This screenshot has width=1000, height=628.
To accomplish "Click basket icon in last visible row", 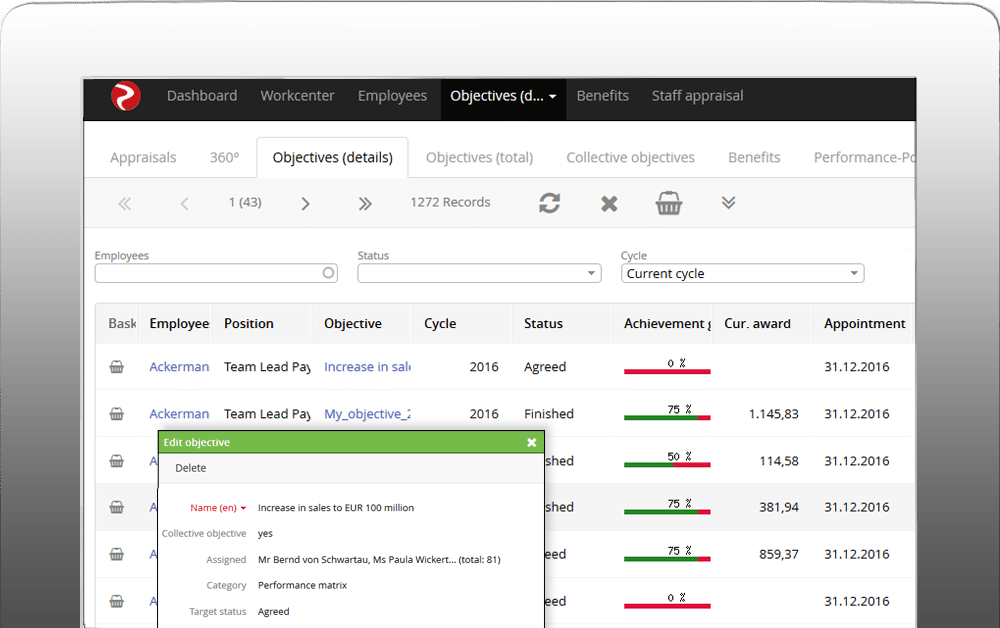I will click(117, 601).
